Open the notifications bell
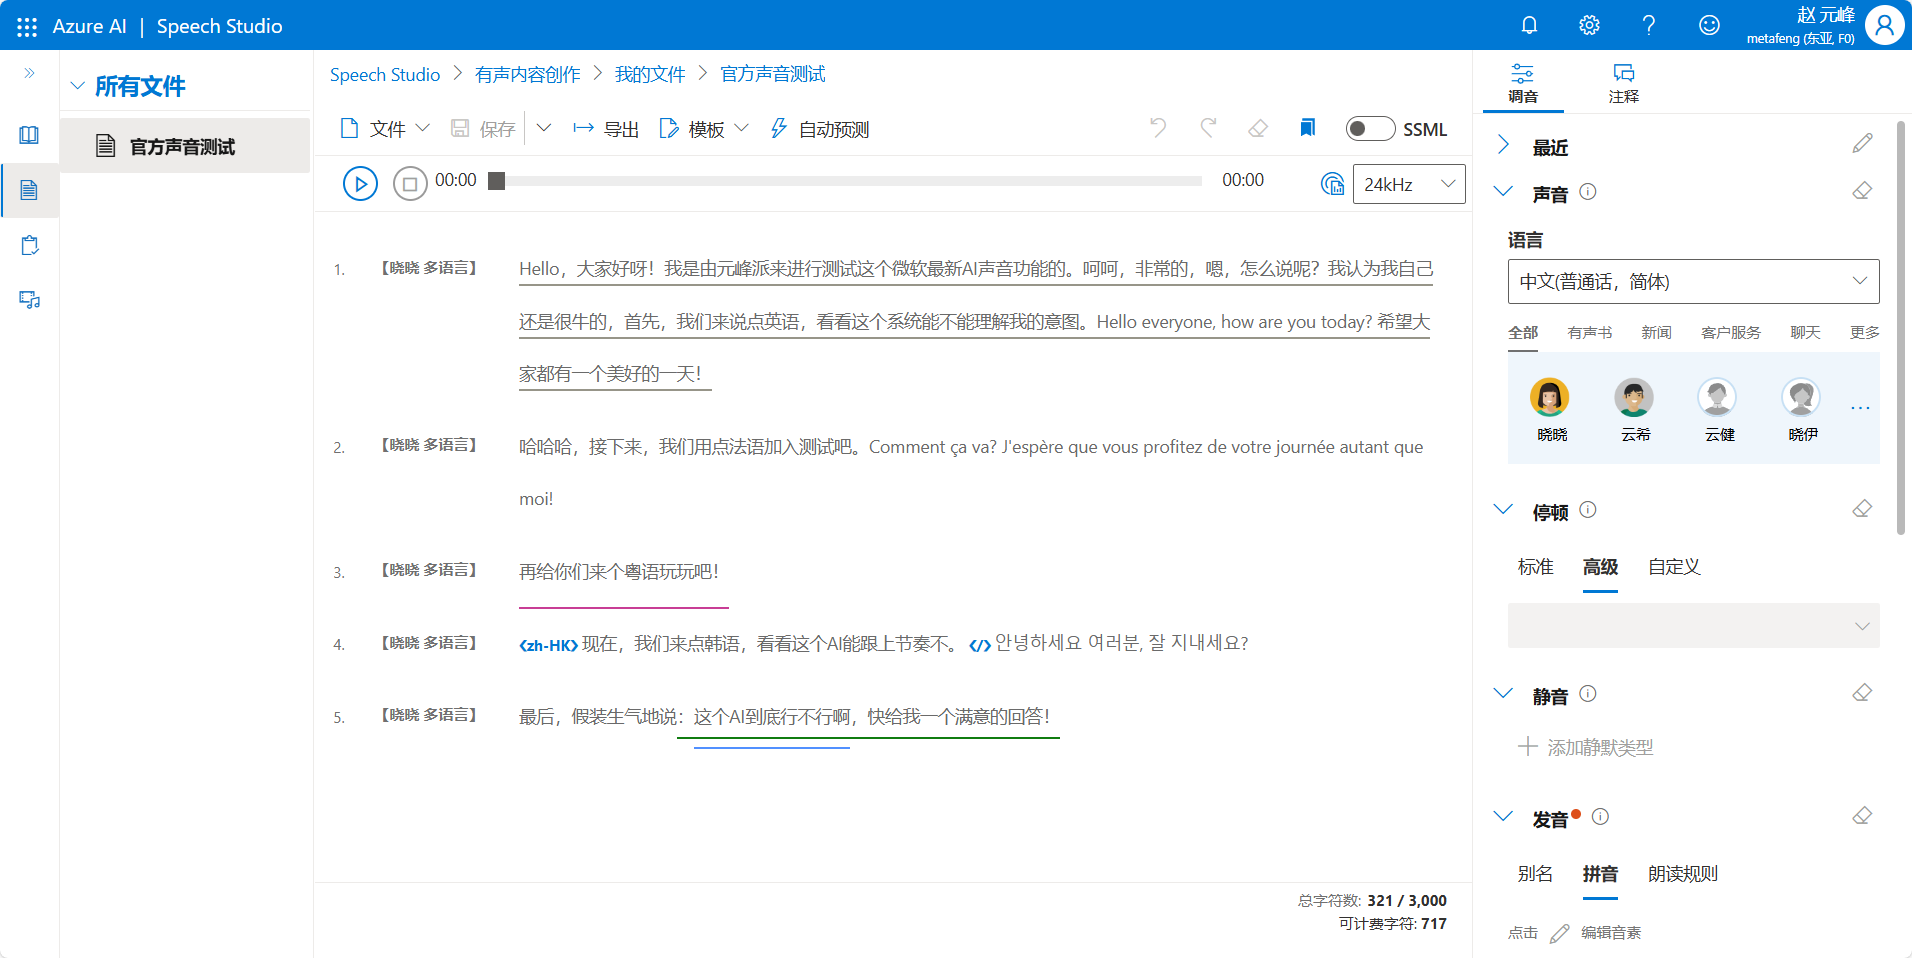This screenshot has width=1912, height=958. tap(1529, 25)
